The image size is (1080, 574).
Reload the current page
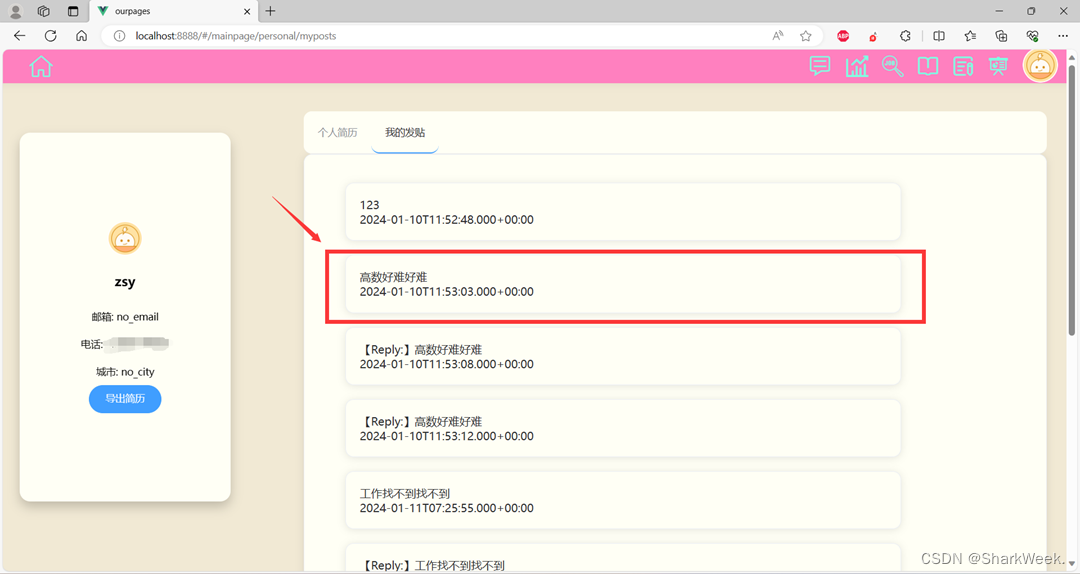tap(50, 36)
